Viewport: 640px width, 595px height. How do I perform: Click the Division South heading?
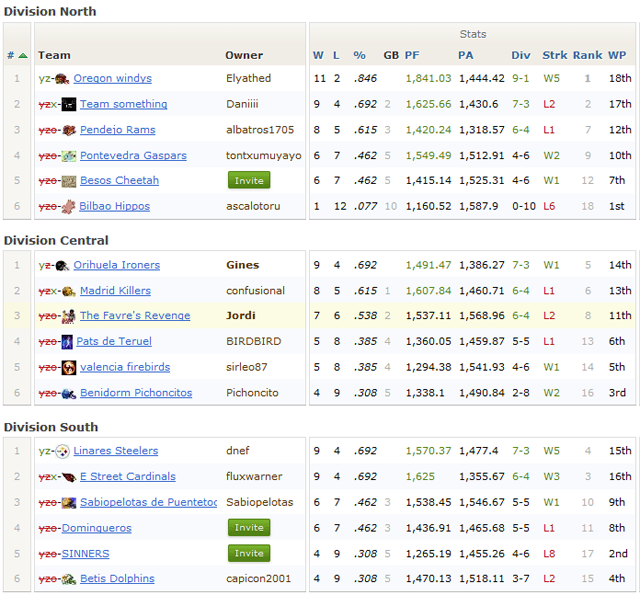pos(51,427)
